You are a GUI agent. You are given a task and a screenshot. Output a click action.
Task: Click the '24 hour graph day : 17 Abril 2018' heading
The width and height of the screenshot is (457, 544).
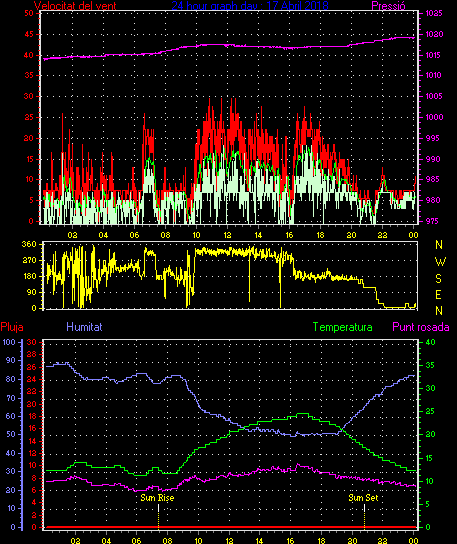[250, 5]
